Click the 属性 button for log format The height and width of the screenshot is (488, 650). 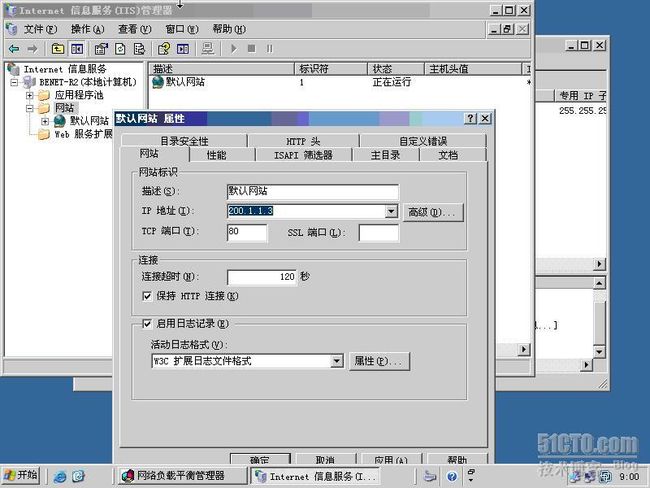tap(379, 361)
